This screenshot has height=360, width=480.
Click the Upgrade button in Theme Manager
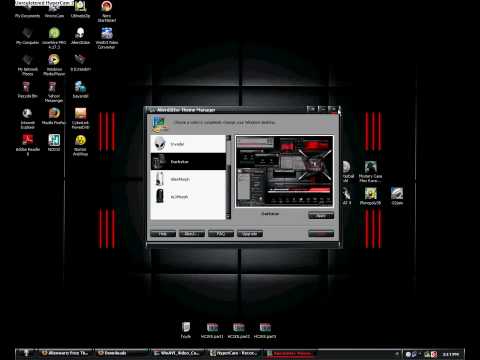coord(250,234)
